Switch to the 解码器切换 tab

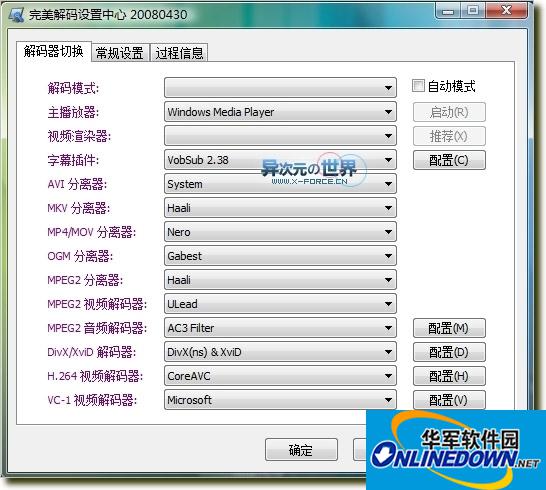[x=54, y=52]
